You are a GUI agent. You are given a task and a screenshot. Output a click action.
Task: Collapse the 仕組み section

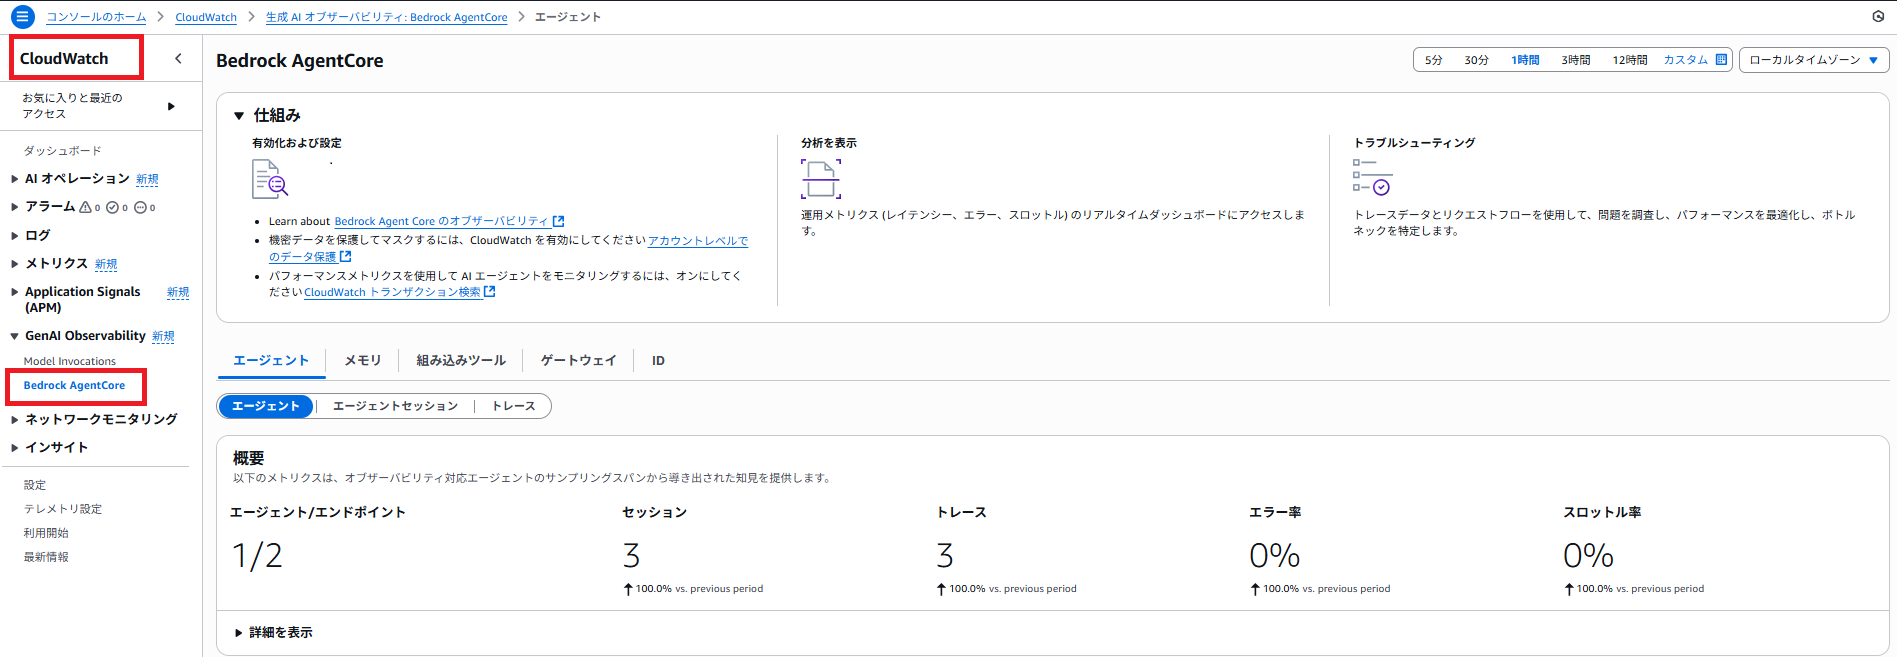pyautogui.click(x=239, y=116)
